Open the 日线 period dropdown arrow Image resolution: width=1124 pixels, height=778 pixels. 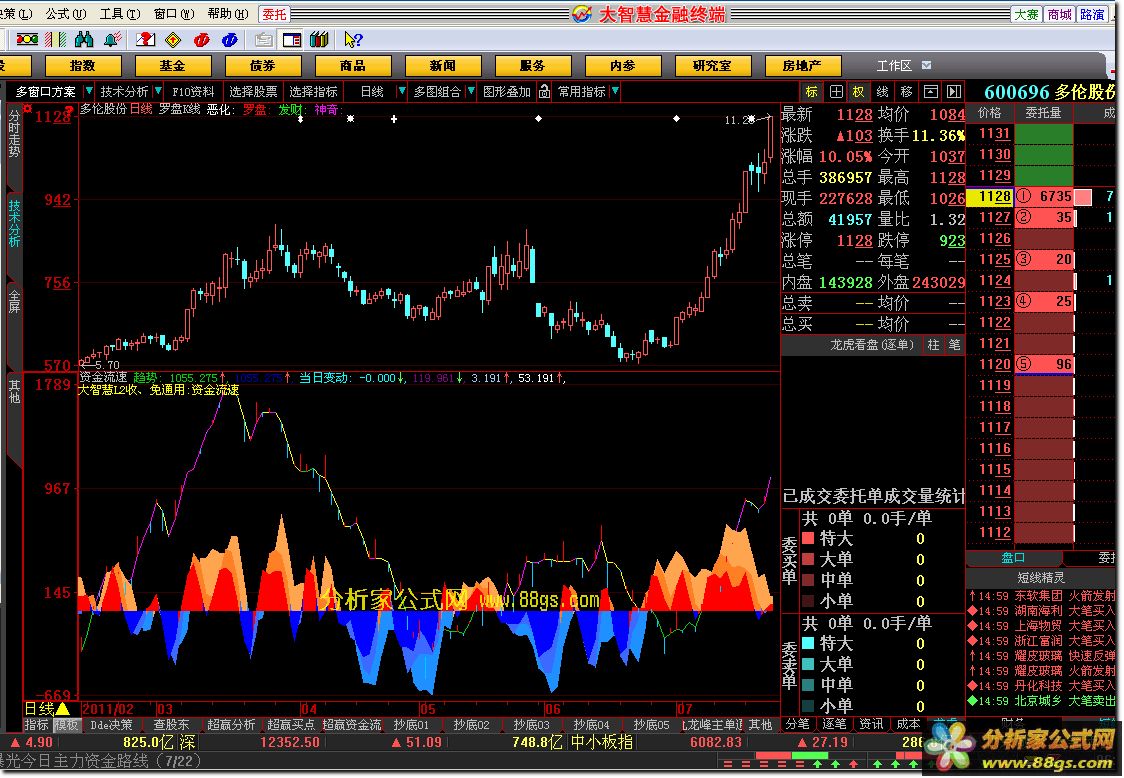click(x=401, y=91)
